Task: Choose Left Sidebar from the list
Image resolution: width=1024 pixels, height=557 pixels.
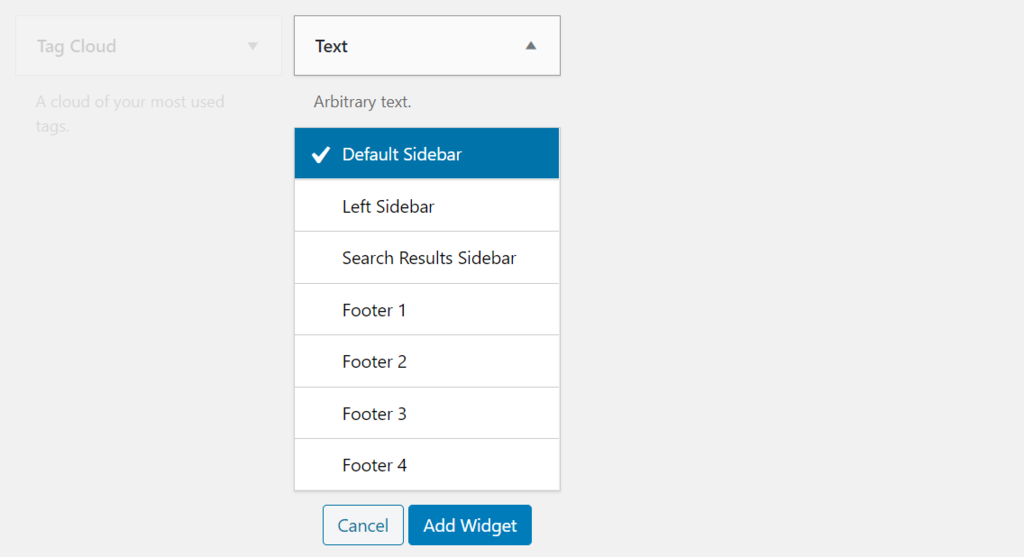Action: pyautogui.click(x=388, y=207)
